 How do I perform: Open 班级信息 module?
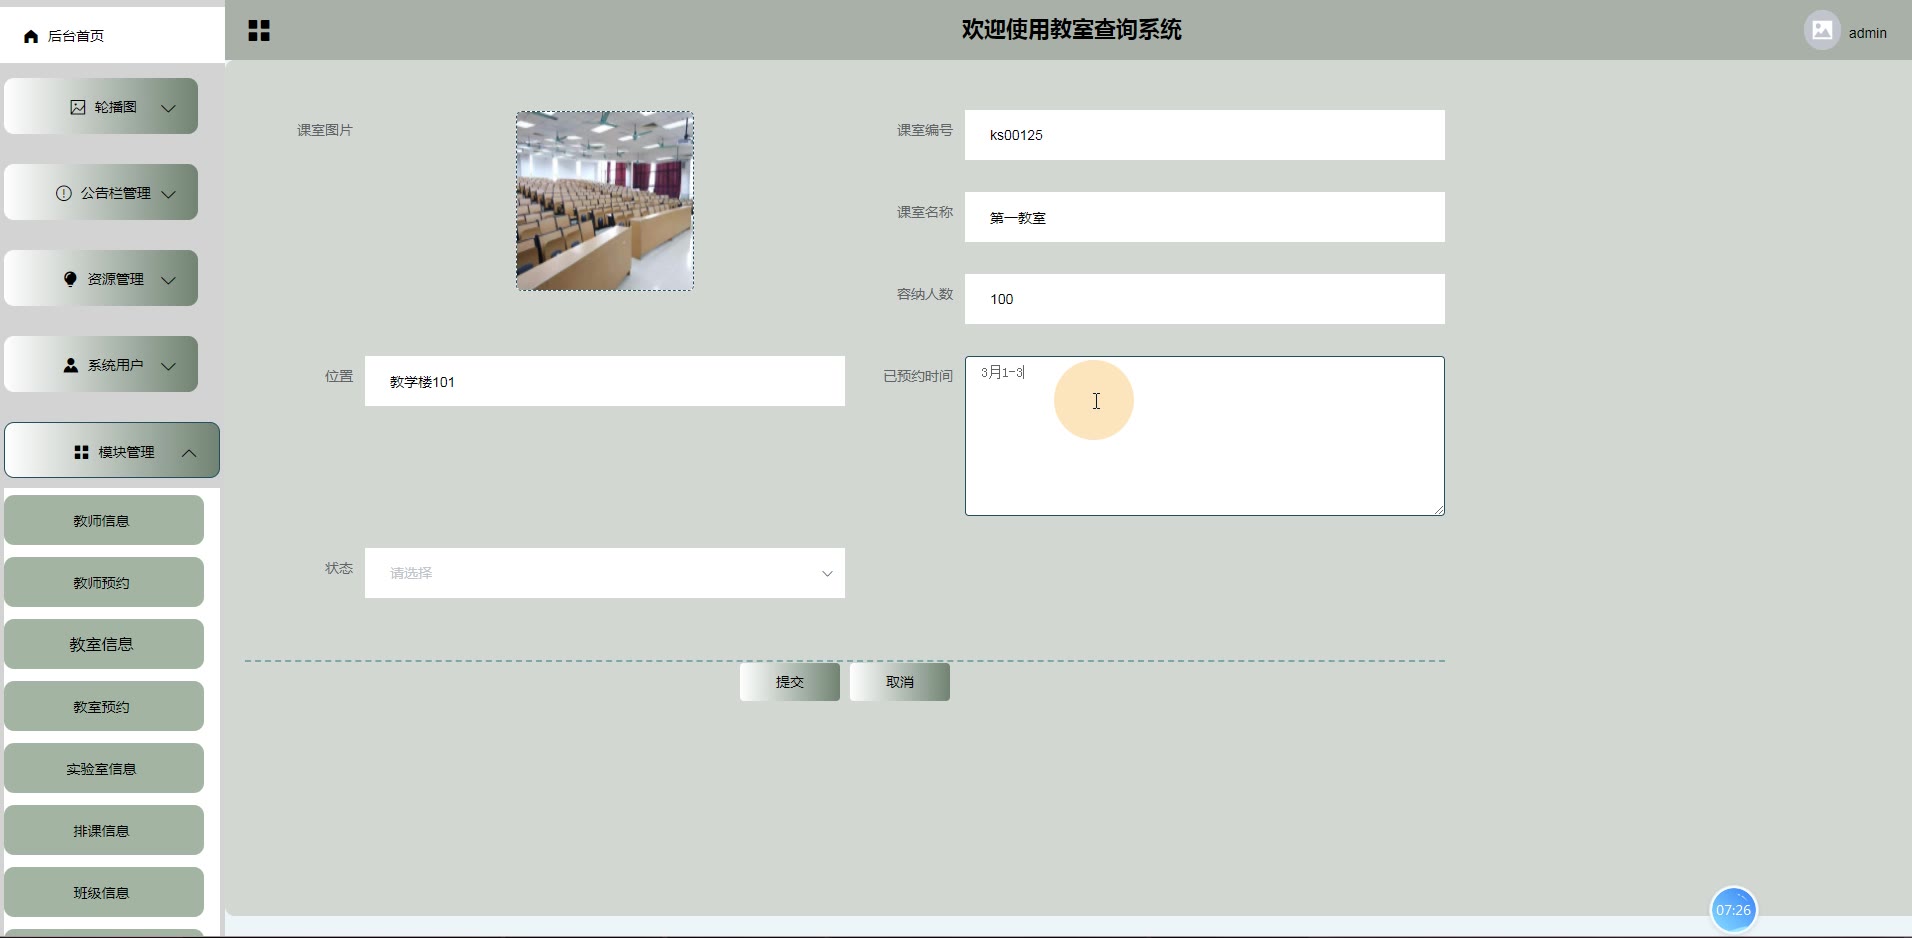104,892
